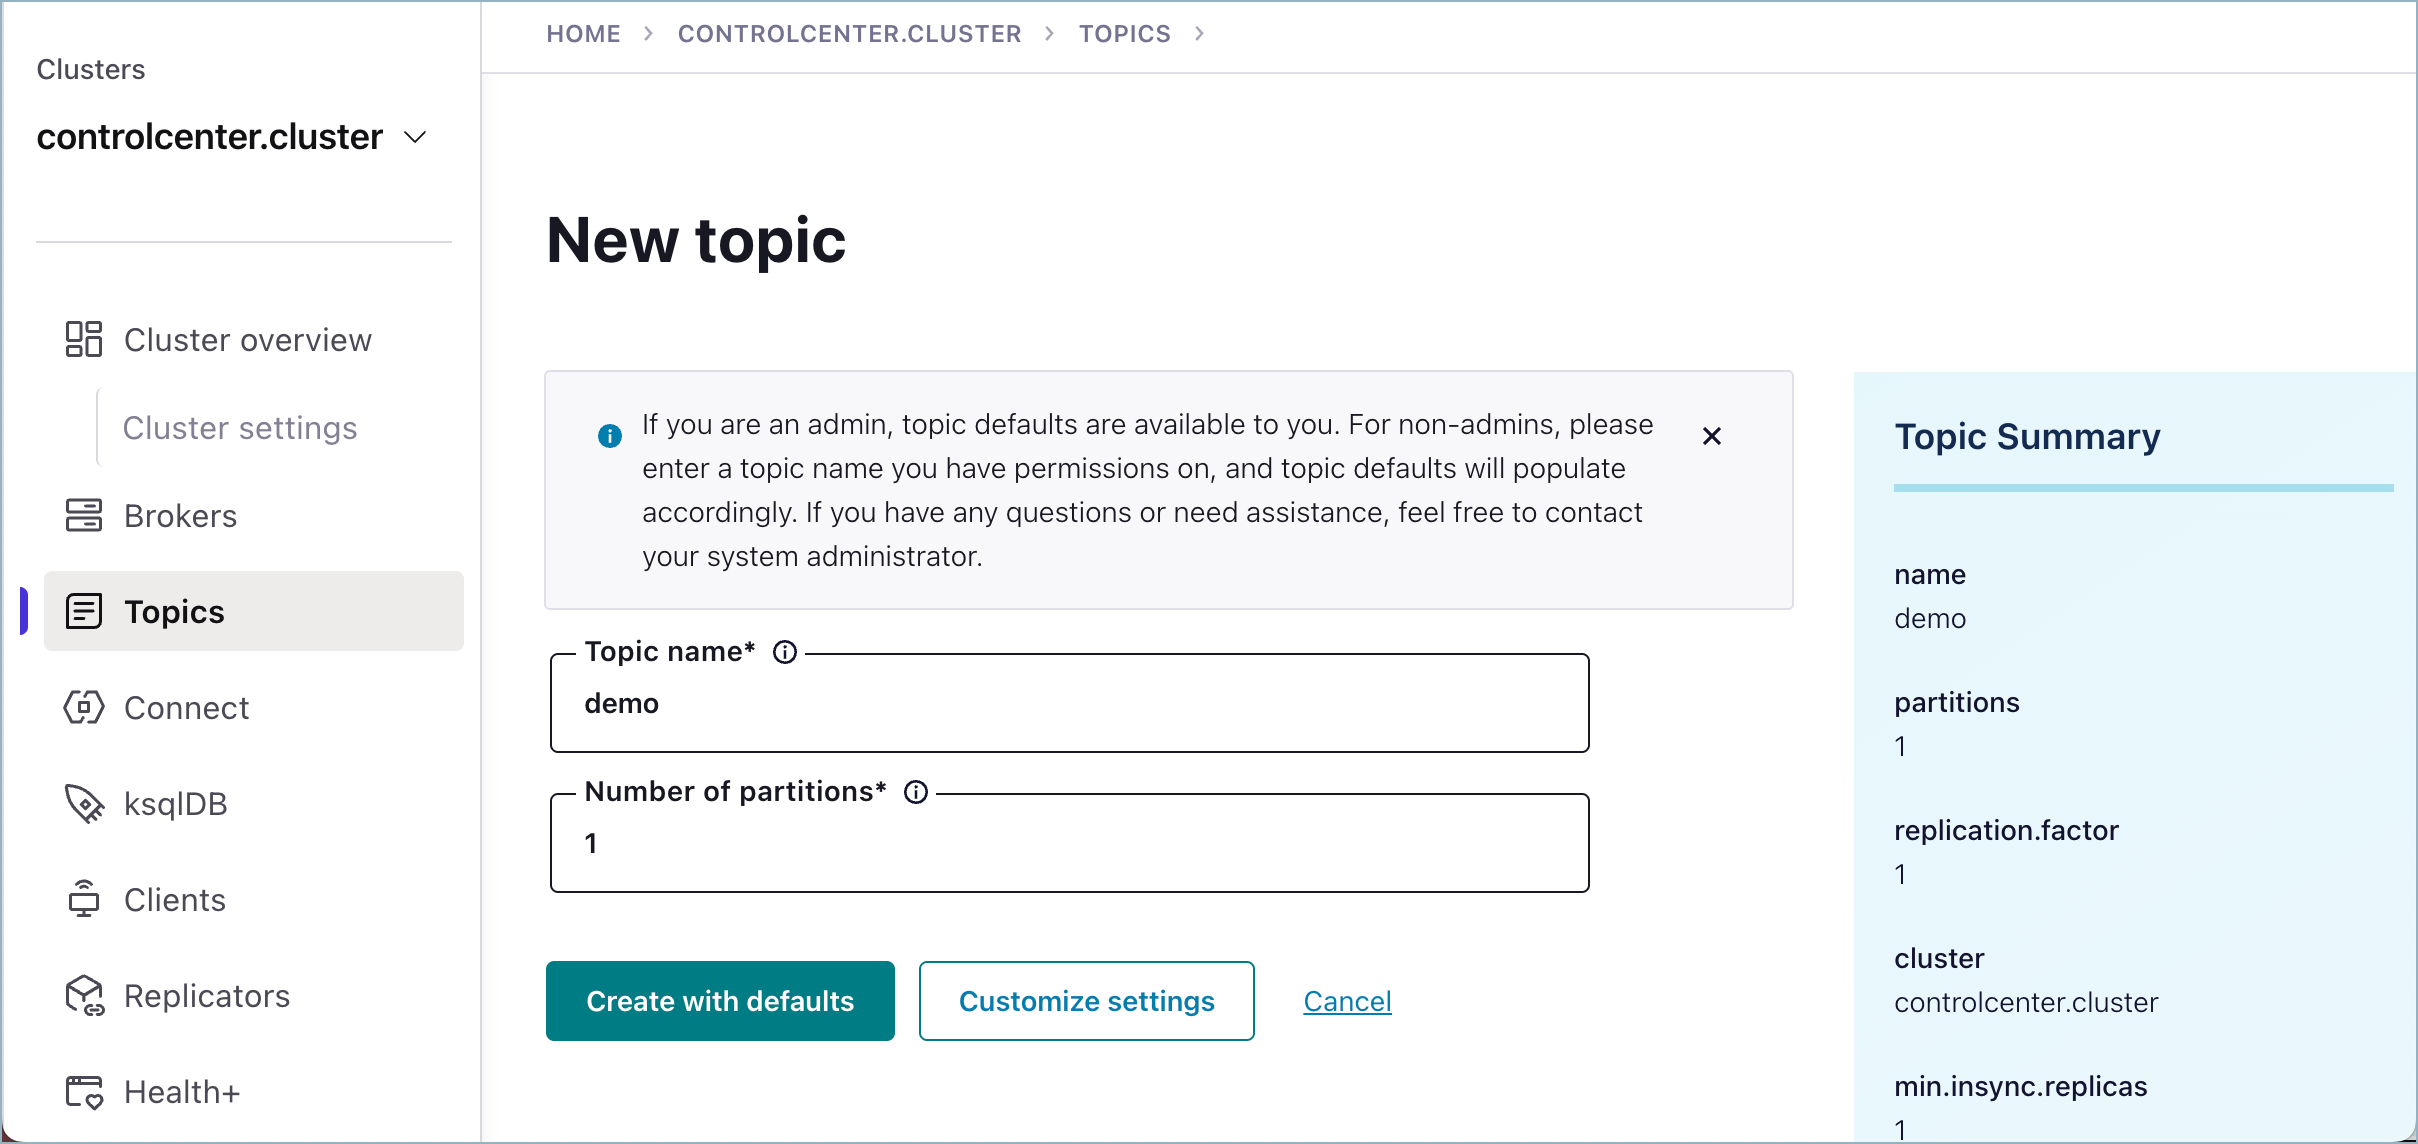This screenshot has width=2418, height=1144.
Task: Navigate to CONTROLCENTER.CLUSTER breadcrumb
Action: point(849,34)
